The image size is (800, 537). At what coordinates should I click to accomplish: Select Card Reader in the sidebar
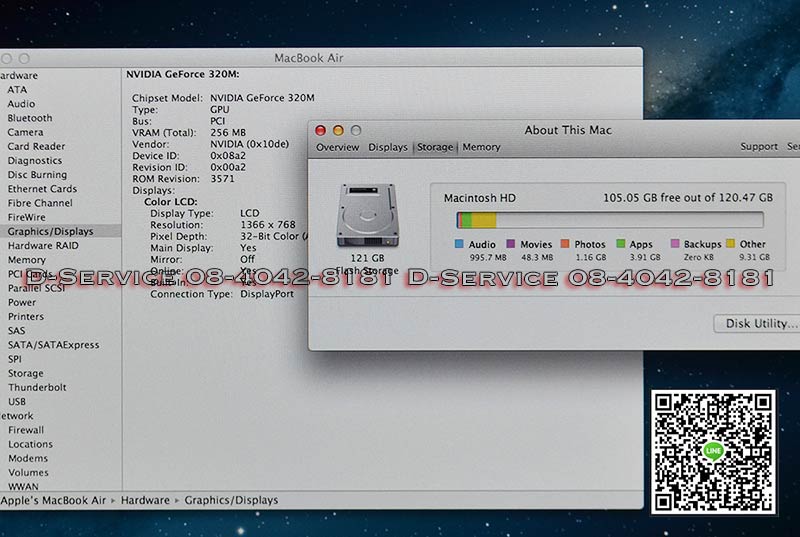(x=36, y=146)
